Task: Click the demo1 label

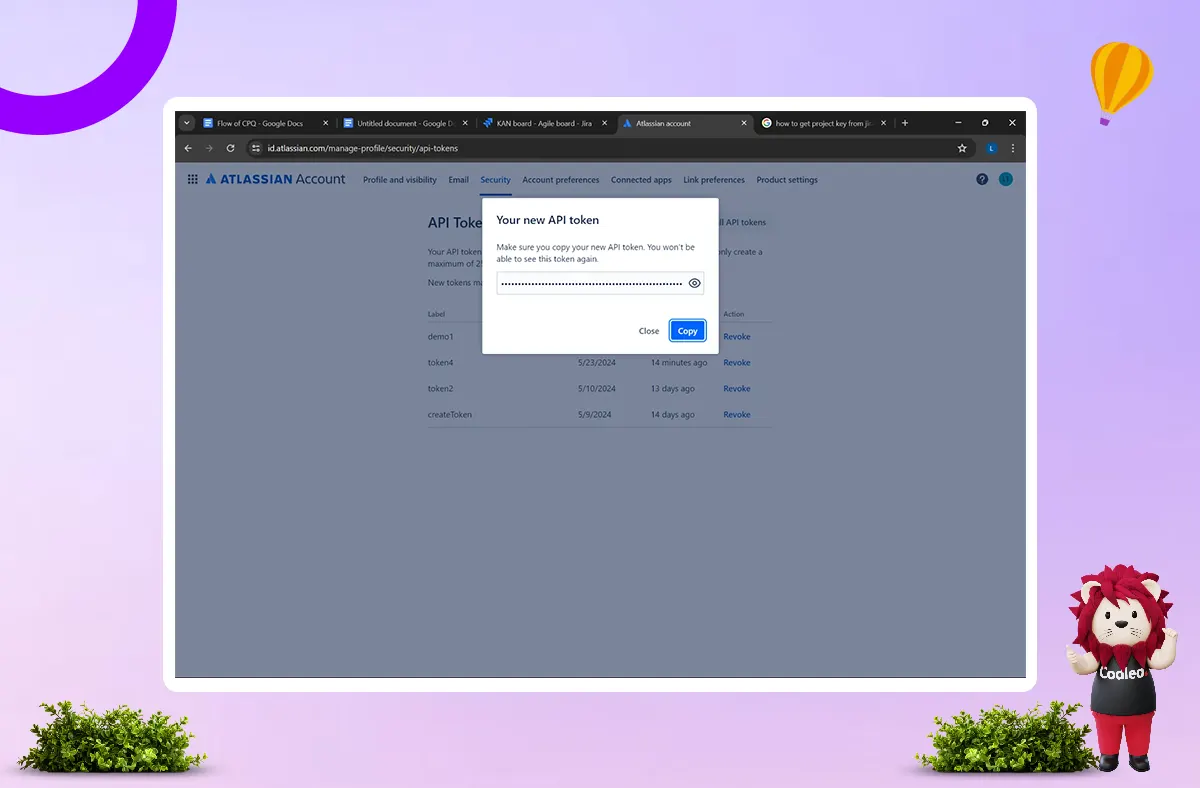Action: click(440, 337)
